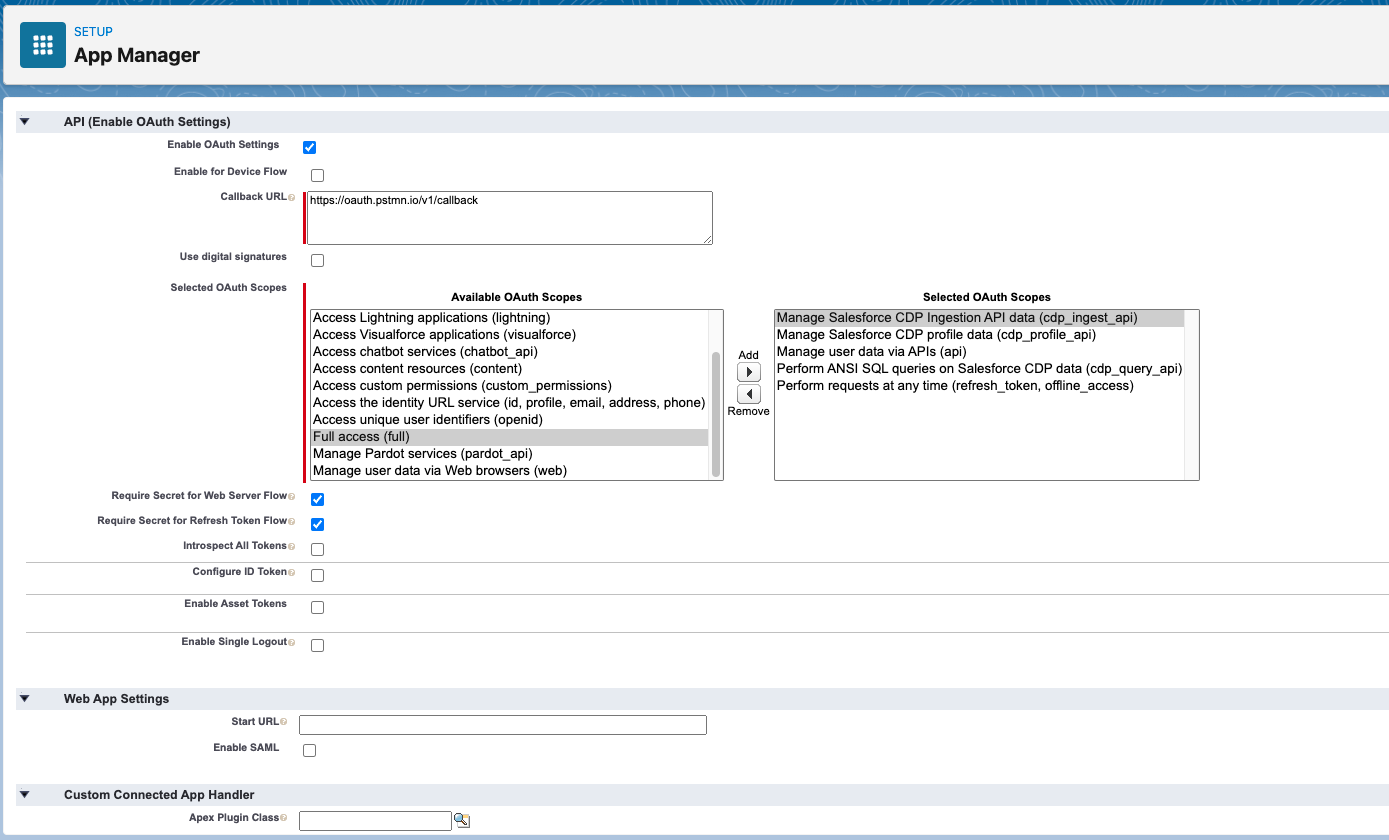Check Use digital signatures box

(x=317, y=261)
